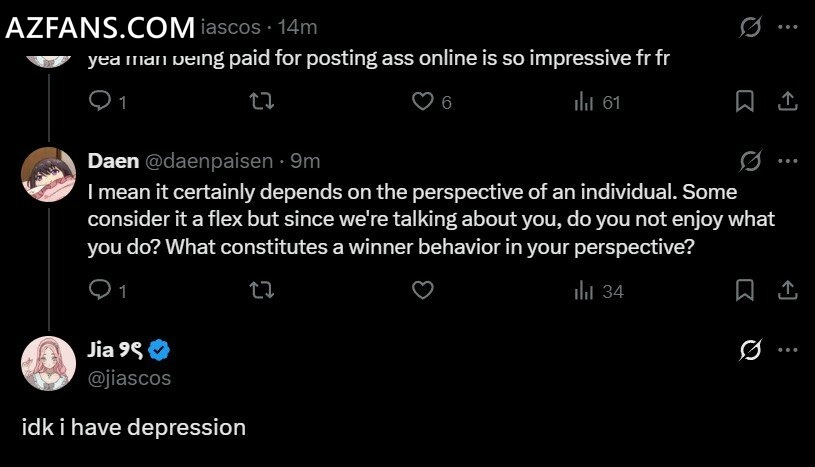Open Daen's profile avatar
Image resolution: width=815 pixels, height=467 pixels.
[x=48, y=174]
